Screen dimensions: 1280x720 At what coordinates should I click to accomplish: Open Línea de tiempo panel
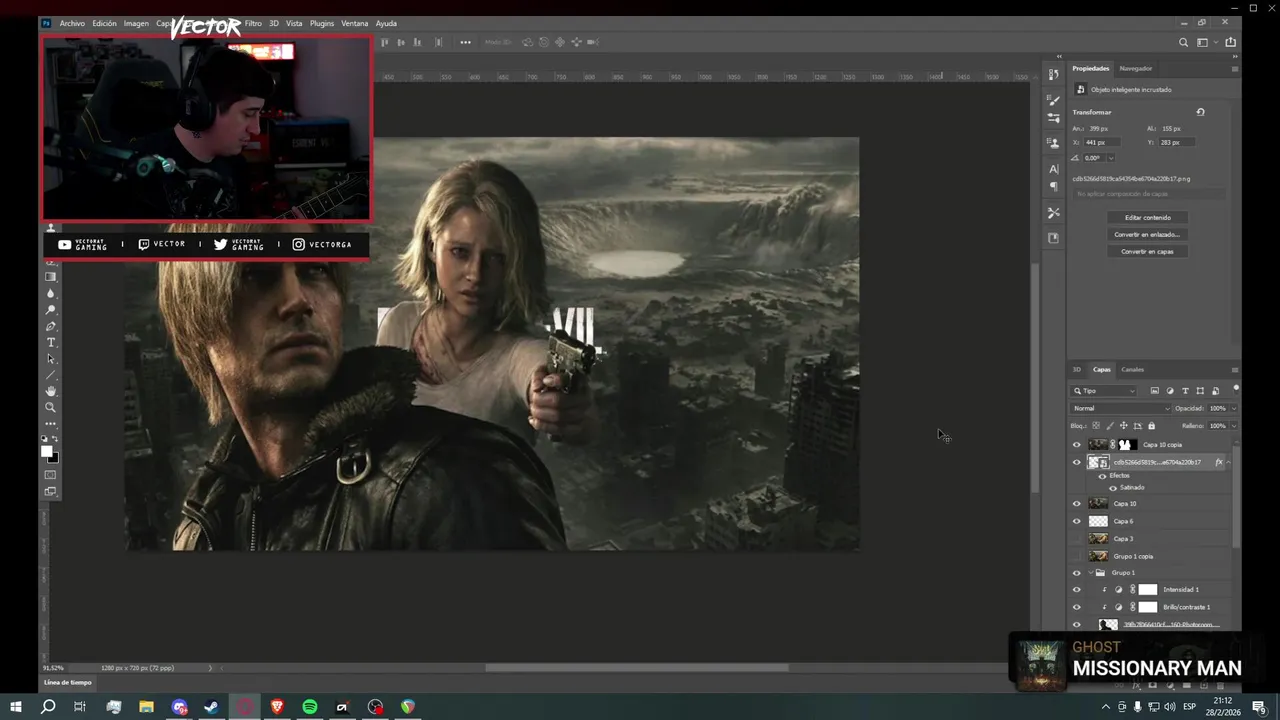(67, 683)
